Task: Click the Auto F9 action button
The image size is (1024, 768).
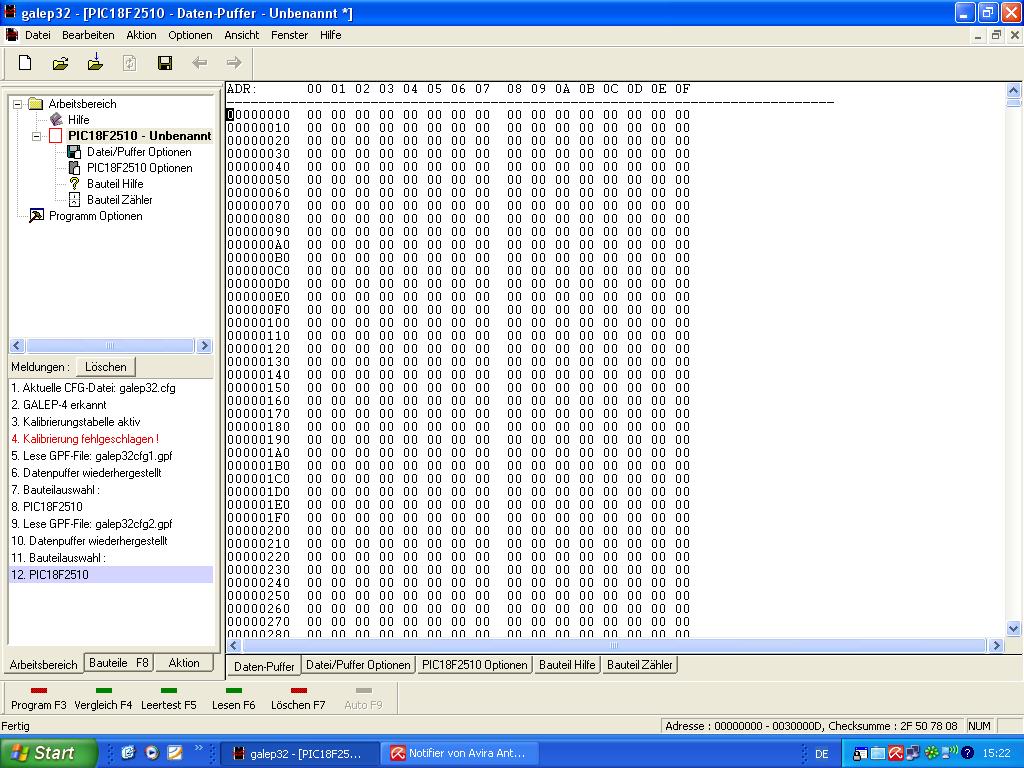Action: (363, 699)
